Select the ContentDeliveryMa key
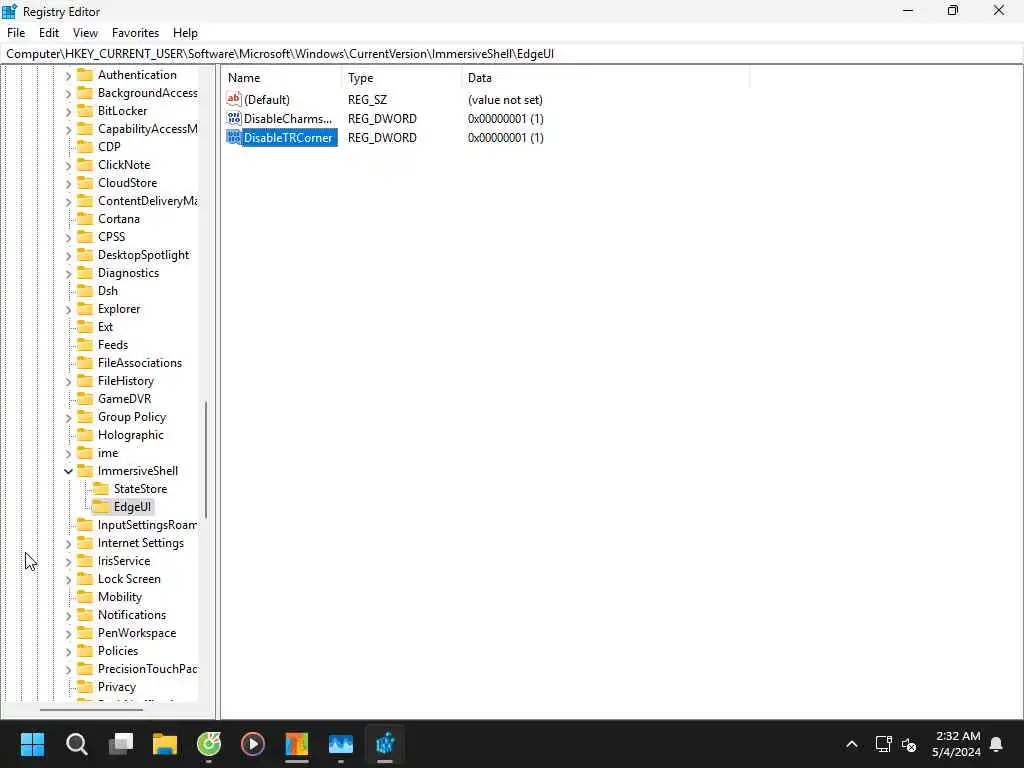1024x768 pixels. 148,200
